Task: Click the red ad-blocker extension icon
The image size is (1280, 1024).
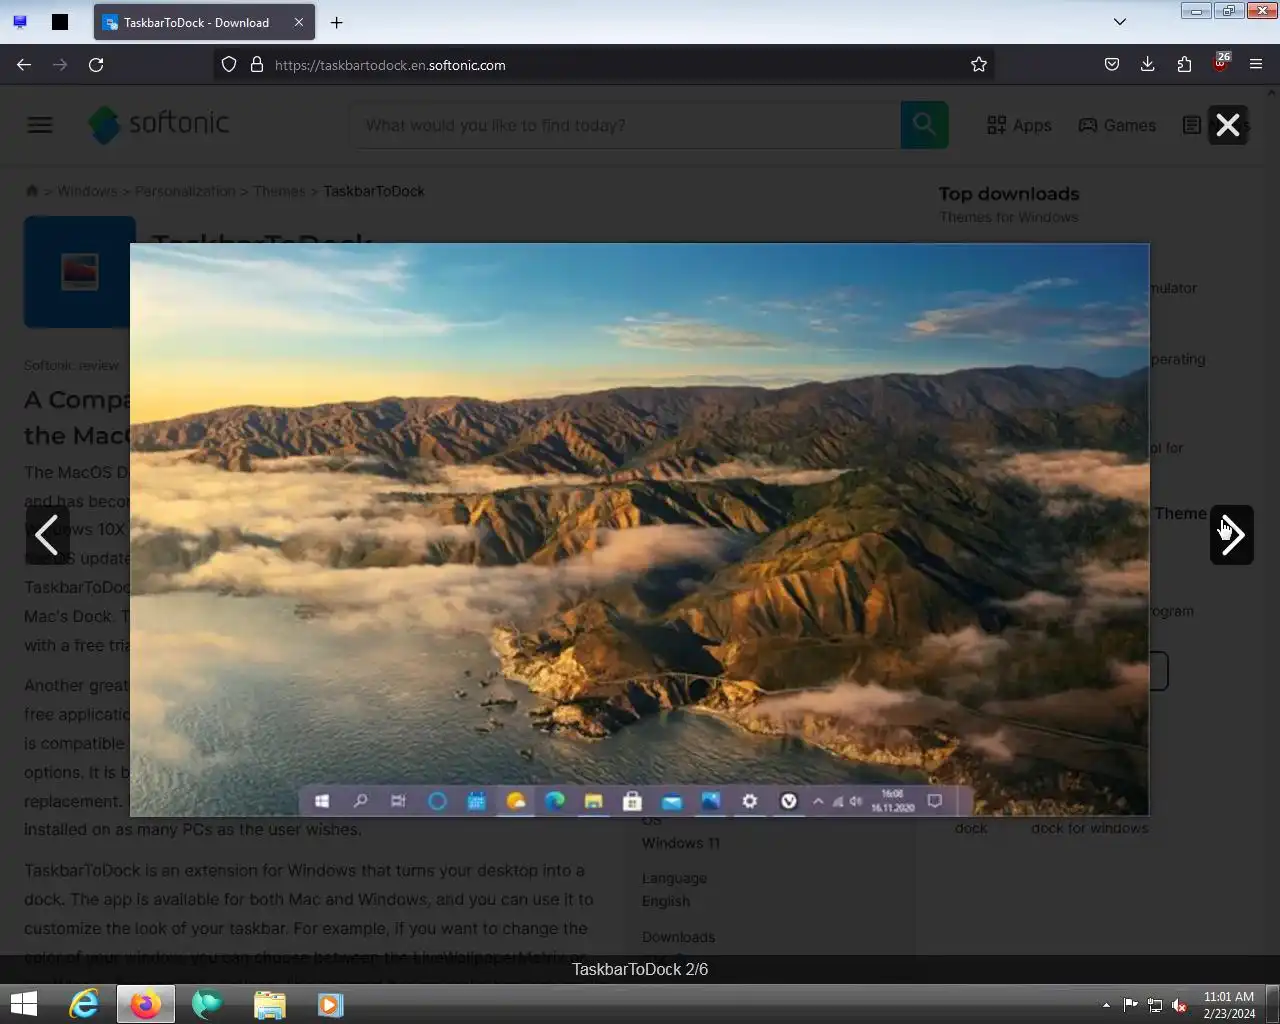Action: 1220,63
